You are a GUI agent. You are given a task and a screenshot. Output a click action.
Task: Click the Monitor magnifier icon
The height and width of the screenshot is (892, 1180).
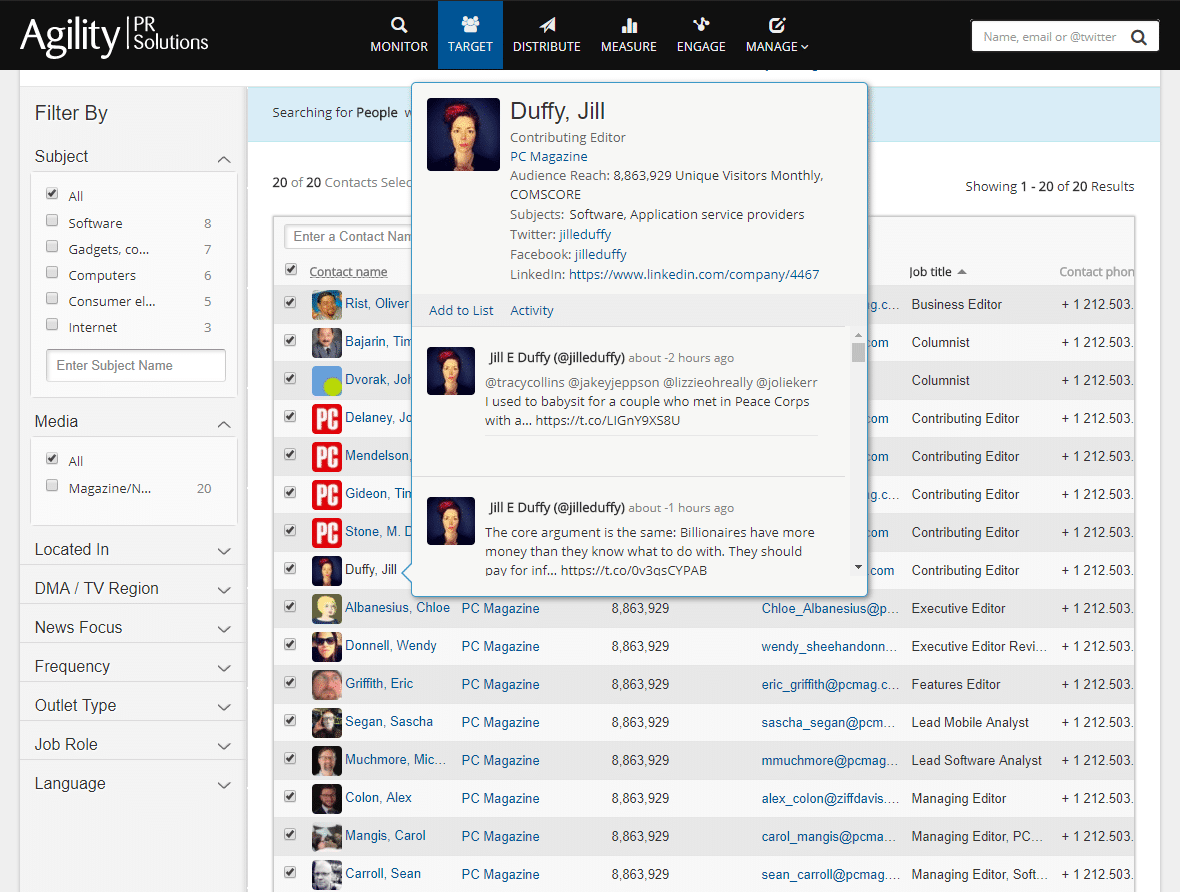[399, 25]
